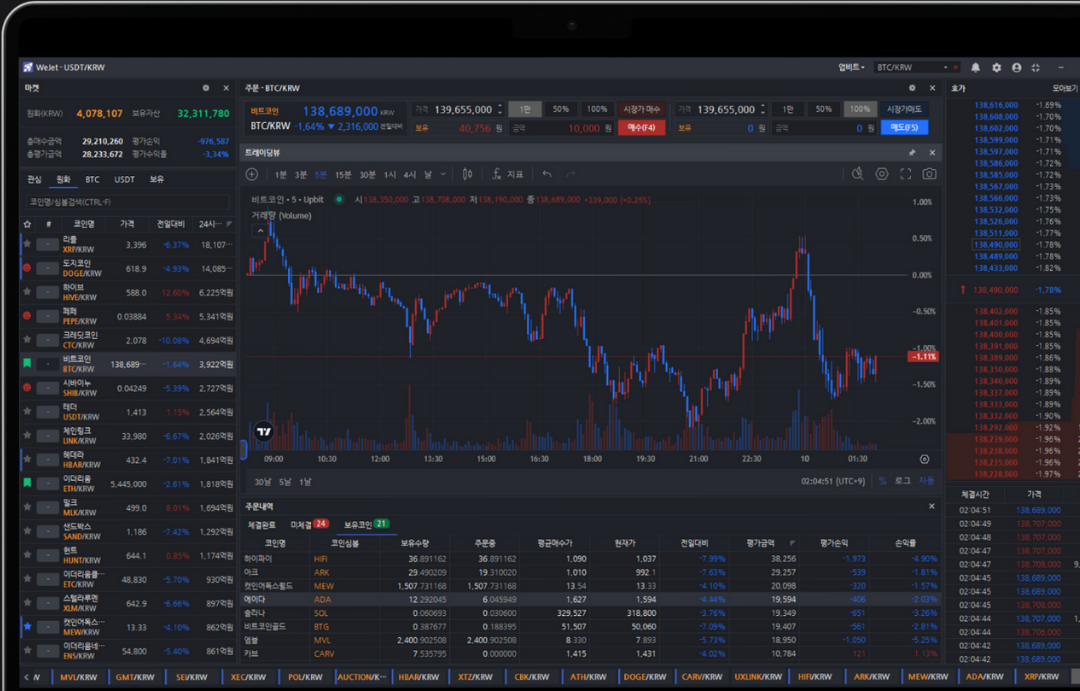Select 에이다 ADA holdings row
The image size is (1080, 691).
coord(590,599)
